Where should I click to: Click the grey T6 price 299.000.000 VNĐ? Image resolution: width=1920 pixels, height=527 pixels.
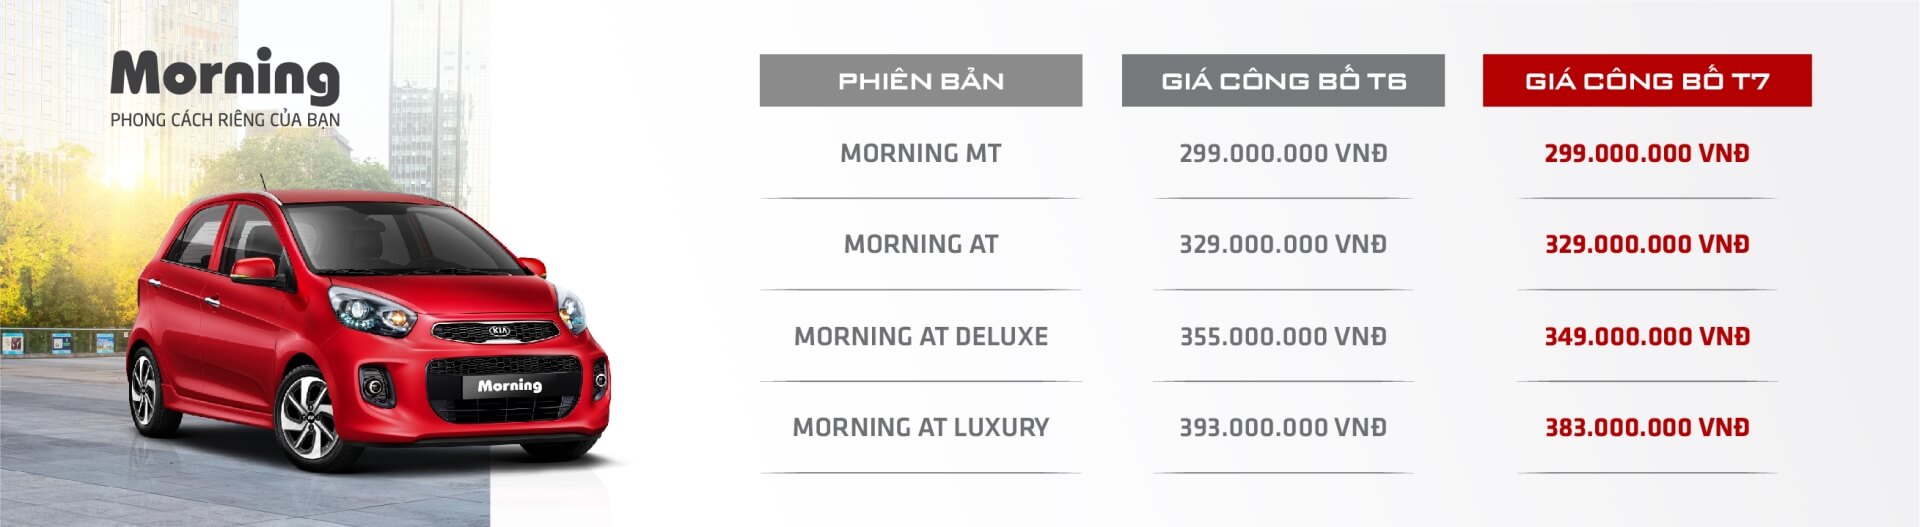[1283, 153]
